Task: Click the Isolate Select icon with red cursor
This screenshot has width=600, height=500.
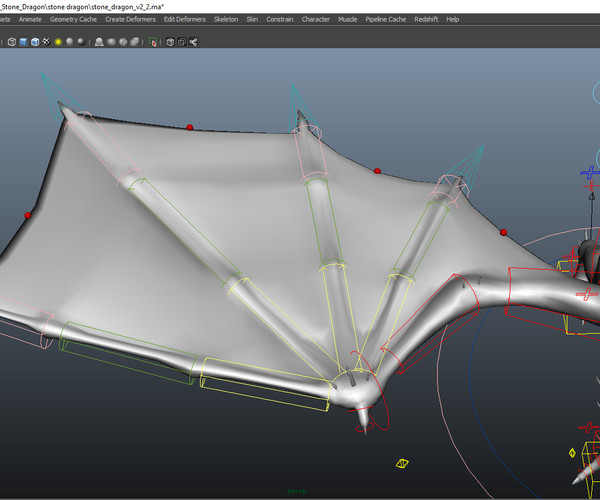Action: (x=153, y=42)
